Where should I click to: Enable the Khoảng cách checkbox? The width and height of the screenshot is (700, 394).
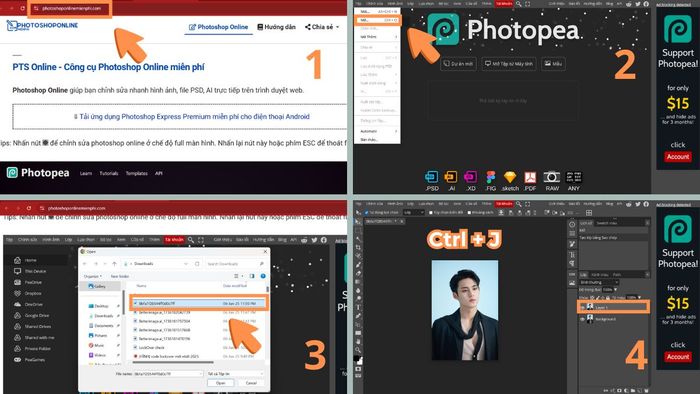point(469,212)
